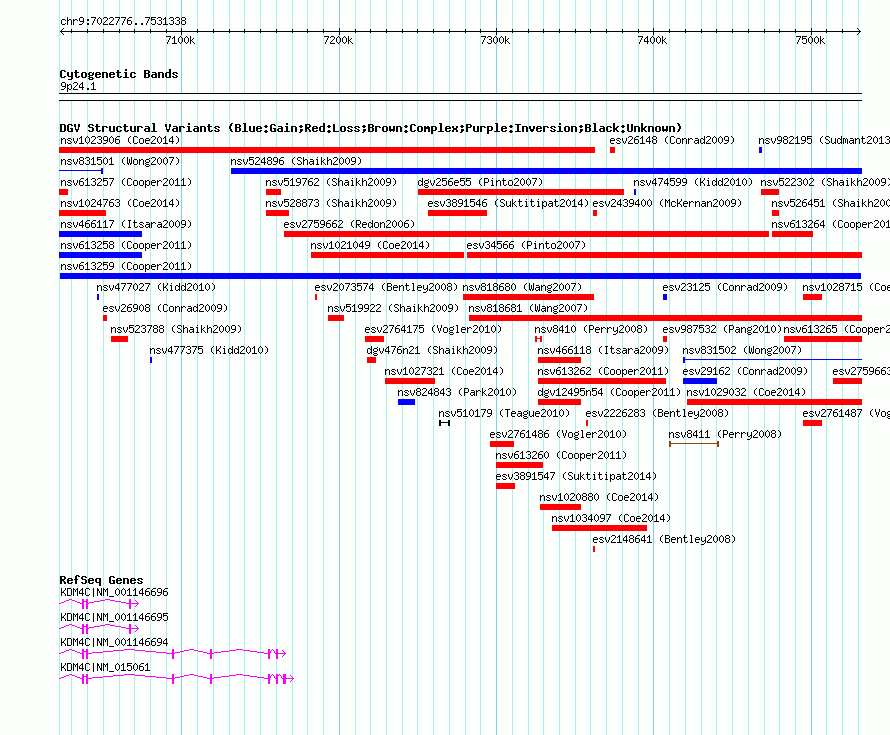Viewport: 890px width, 735px height.
Task: Open the nsv528873 (Shaikh2009) variant label
Action: (x=331, y=203)
